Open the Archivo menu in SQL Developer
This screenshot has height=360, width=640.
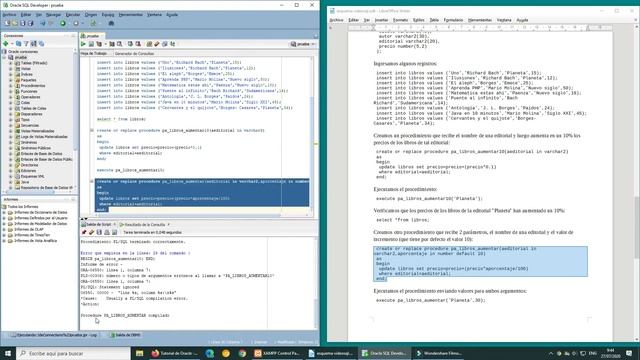[x=9, y=15]
